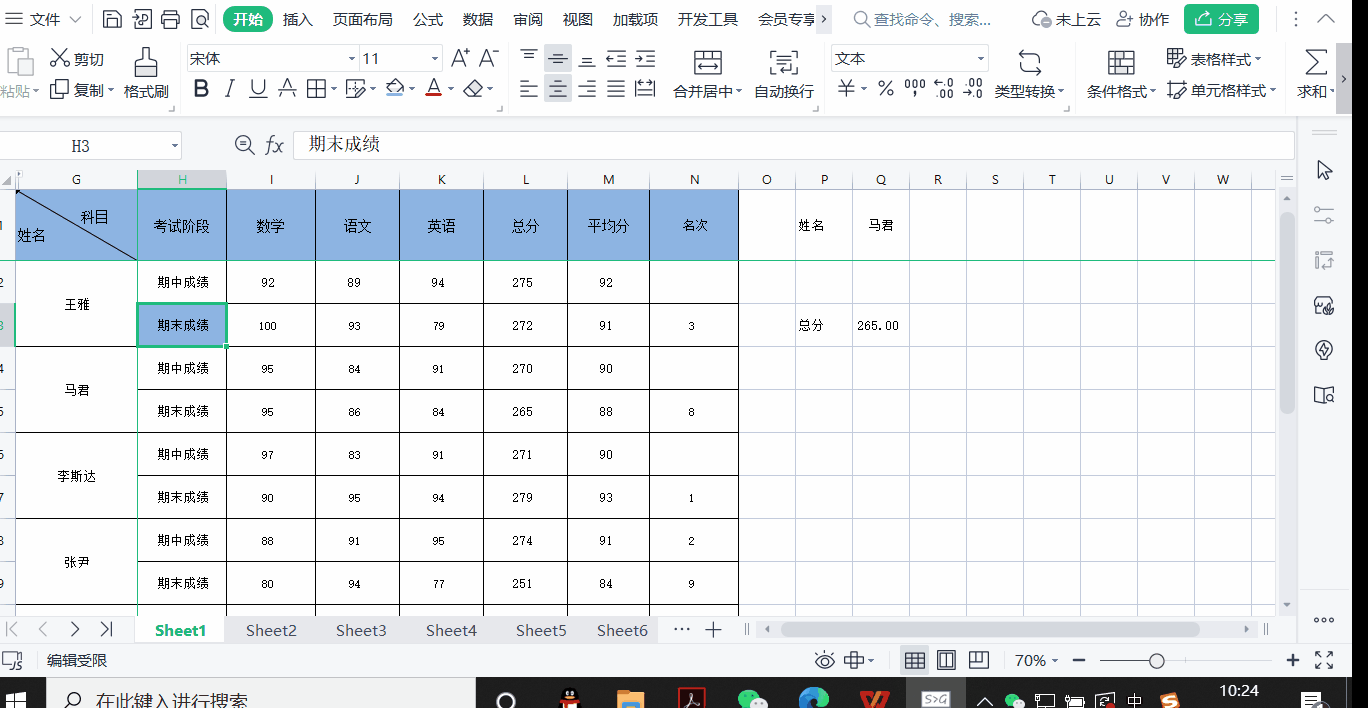
Task: Open the font size dropdown showing 11
Action: [x=434, y=59]
